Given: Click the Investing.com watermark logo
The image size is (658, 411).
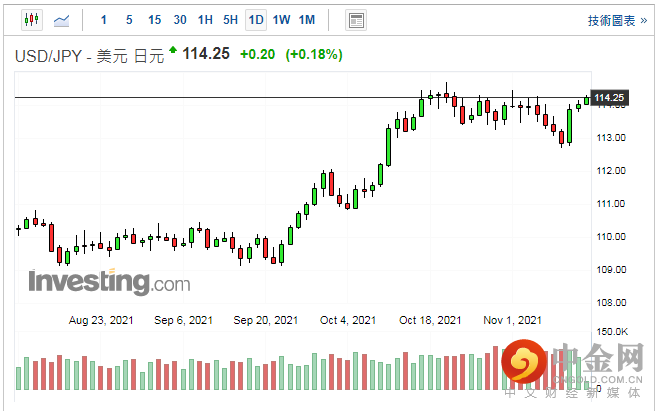Looking at the screenshot, I should [x=108, y=283].
